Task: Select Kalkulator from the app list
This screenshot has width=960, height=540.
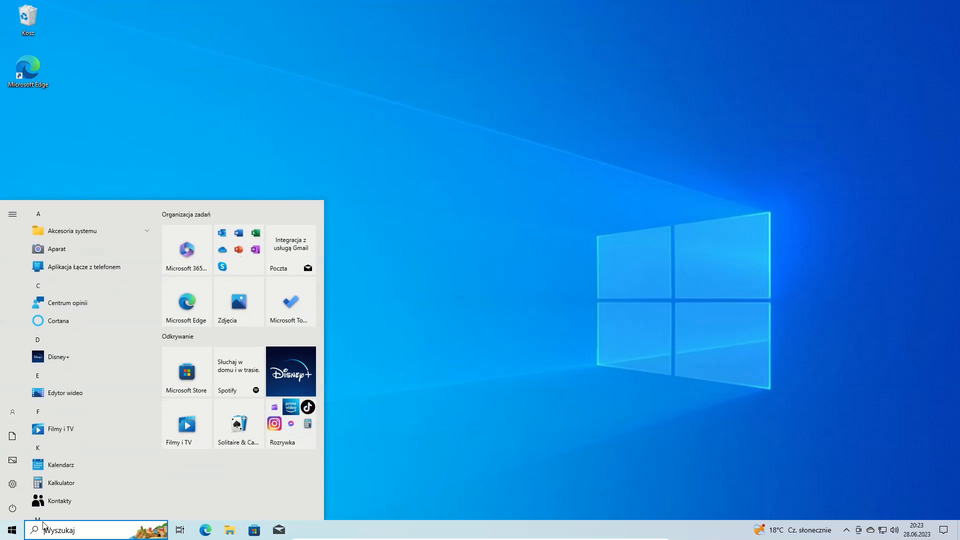Action: (60, 483)
